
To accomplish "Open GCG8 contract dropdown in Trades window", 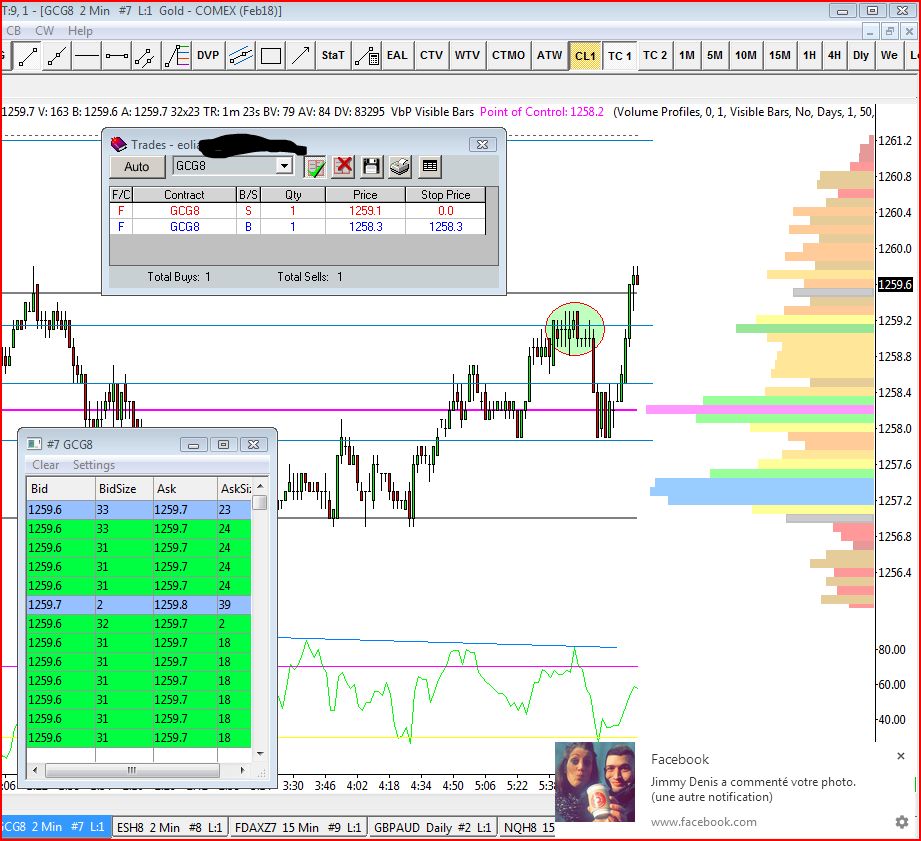I will (284, 166).
